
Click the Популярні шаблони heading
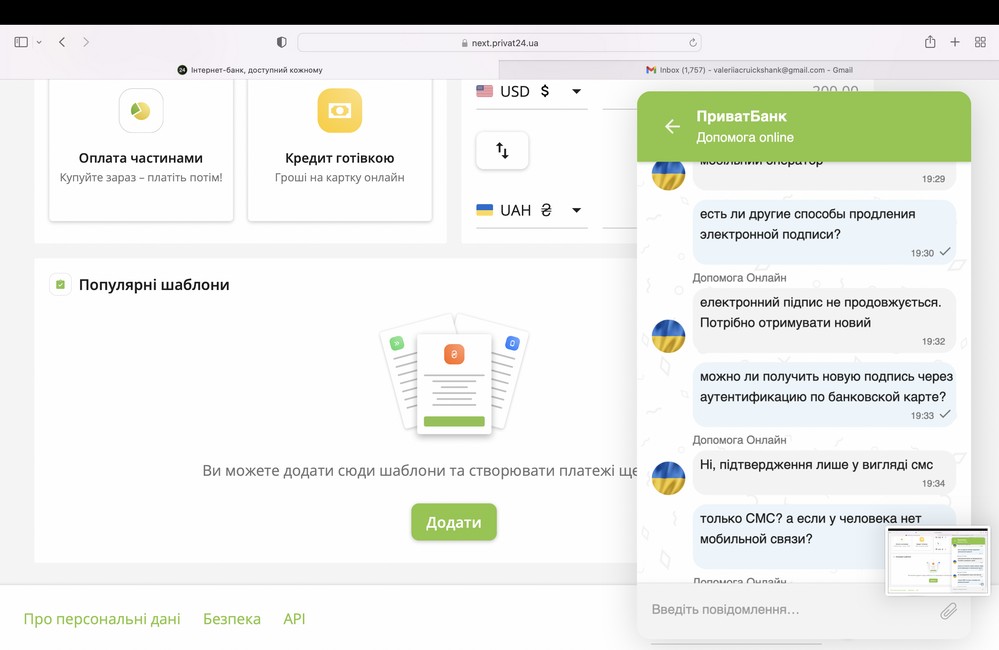pyautogui.click(x=154, y=285)
